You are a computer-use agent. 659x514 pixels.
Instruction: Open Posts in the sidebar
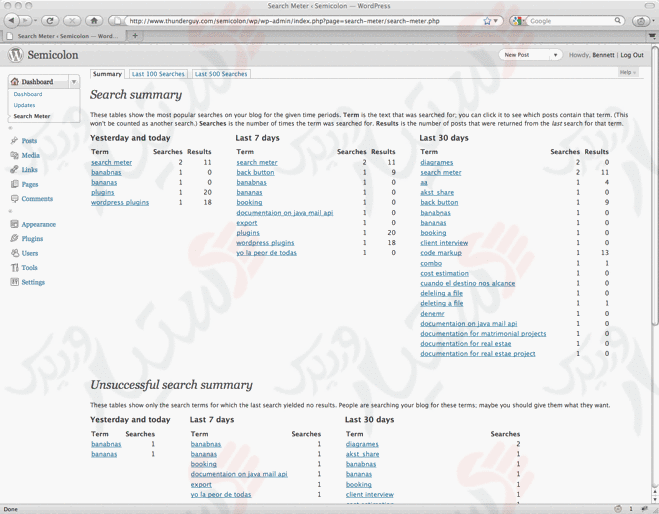tap(29, 141)
